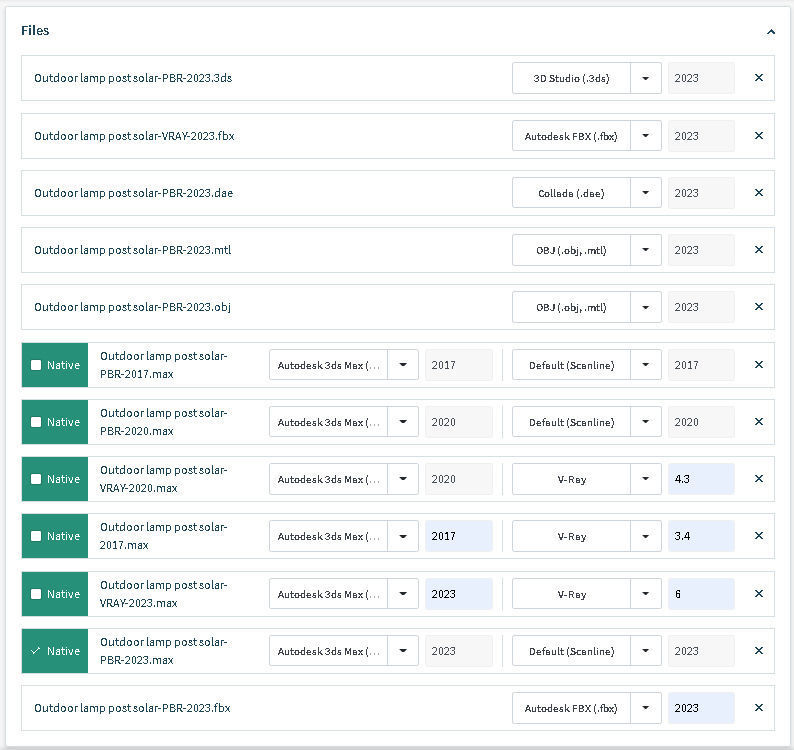
Task: Click the Files section heading
Action: pos(35,31)
